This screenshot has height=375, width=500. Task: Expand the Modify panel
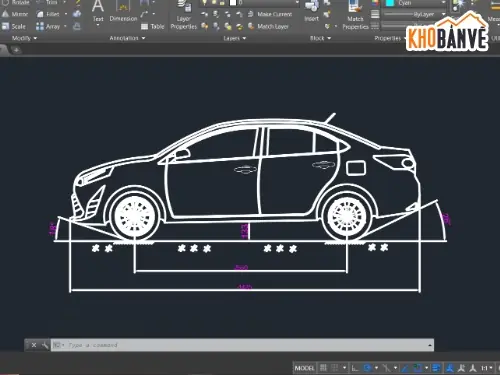coord(24,38)
